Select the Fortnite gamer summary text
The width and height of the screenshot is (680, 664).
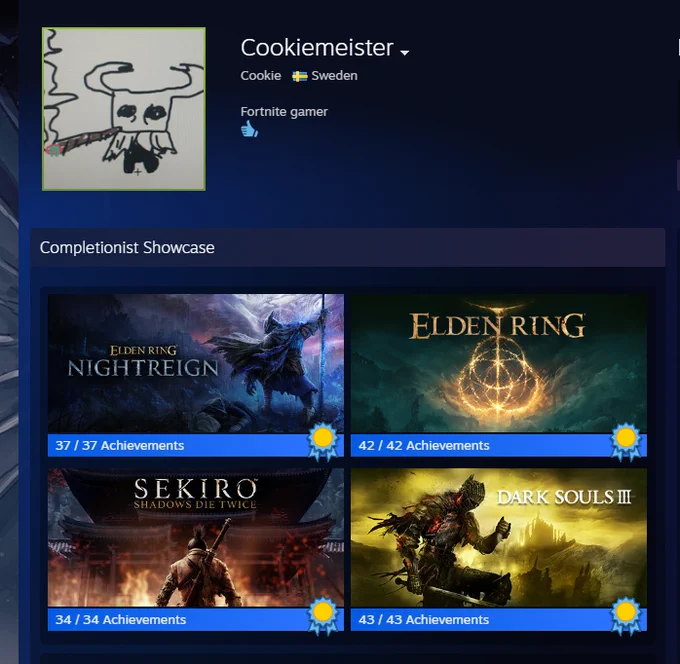(284, 111)
